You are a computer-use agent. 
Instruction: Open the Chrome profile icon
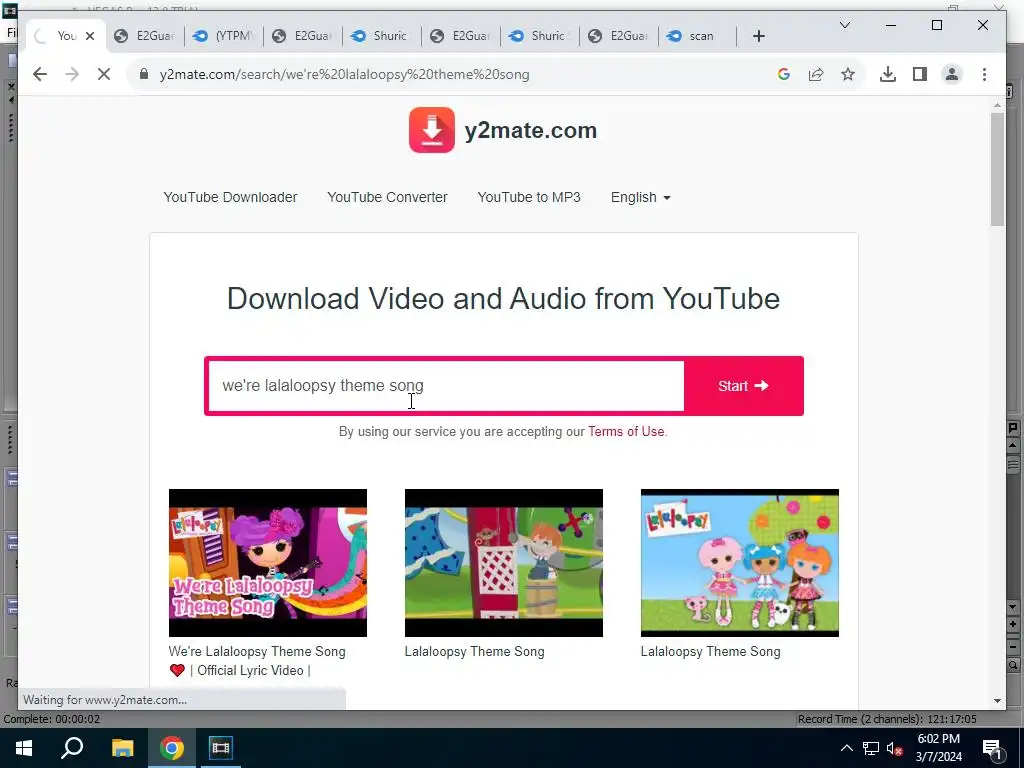[x=952, y=74]
